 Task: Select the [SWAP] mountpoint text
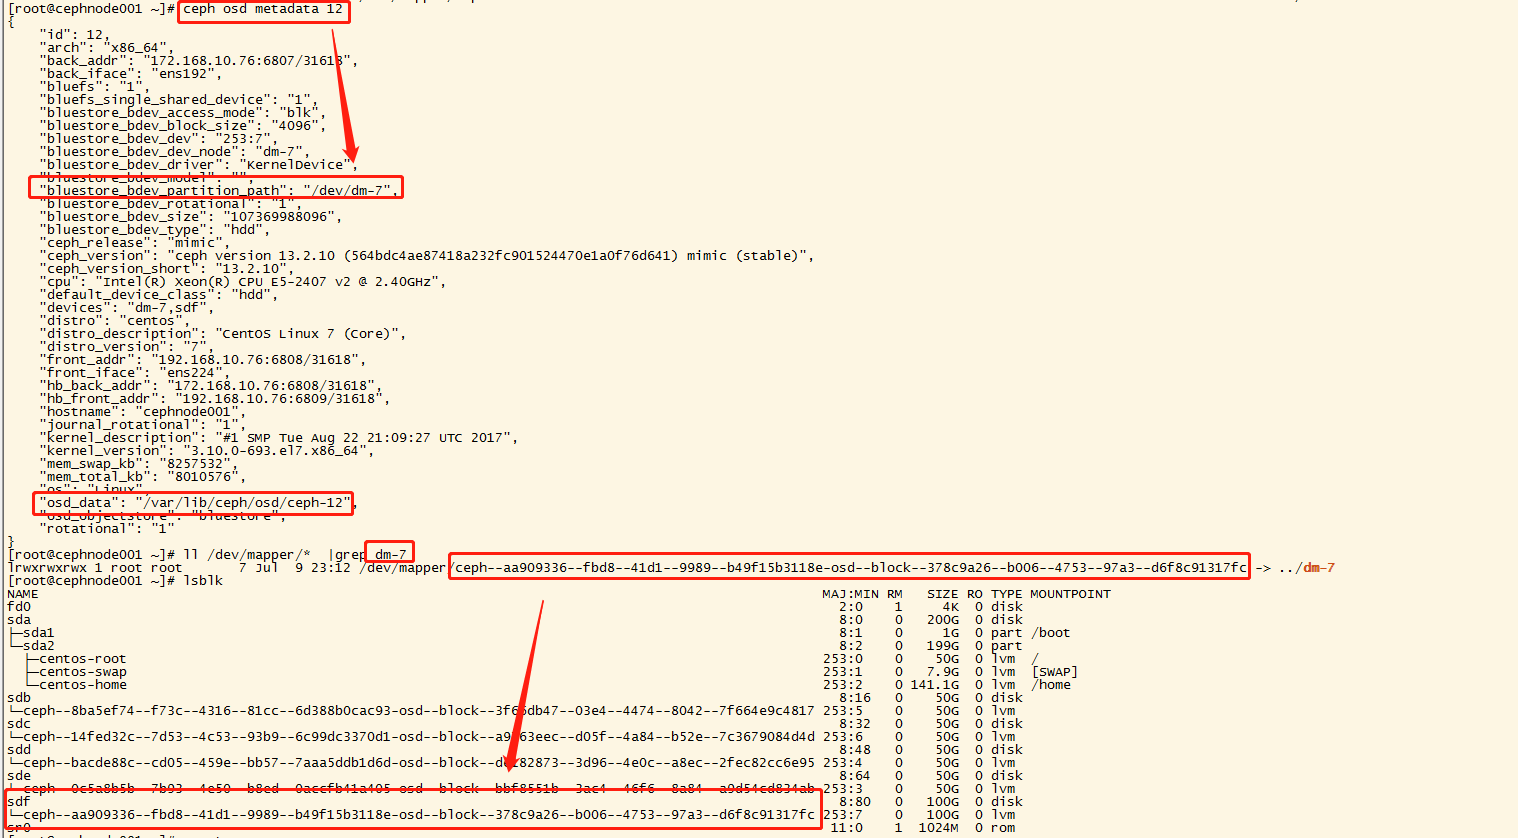point(1055,672)
